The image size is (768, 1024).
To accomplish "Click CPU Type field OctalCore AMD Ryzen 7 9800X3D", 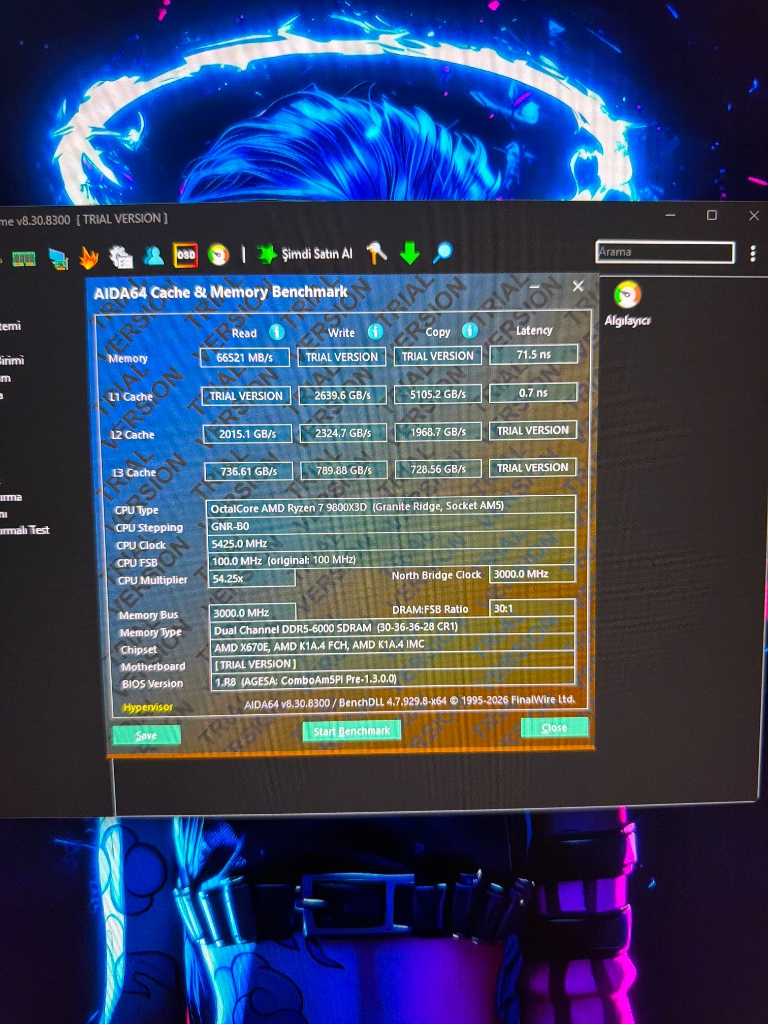I will click(391, 506).
